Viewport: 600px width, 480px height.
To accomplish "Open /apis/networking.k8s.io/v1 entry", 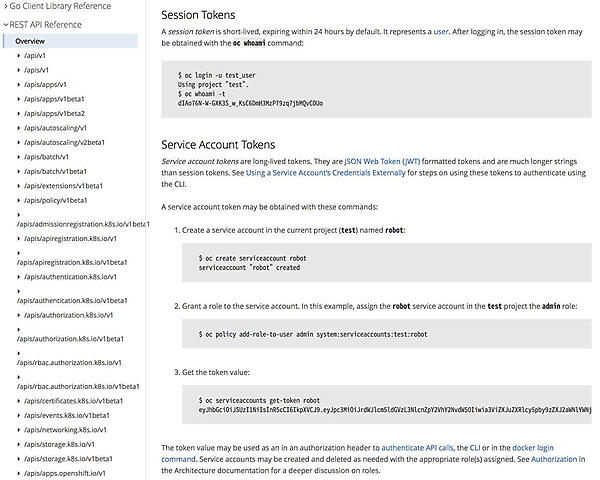I will (x=65, y=429).
